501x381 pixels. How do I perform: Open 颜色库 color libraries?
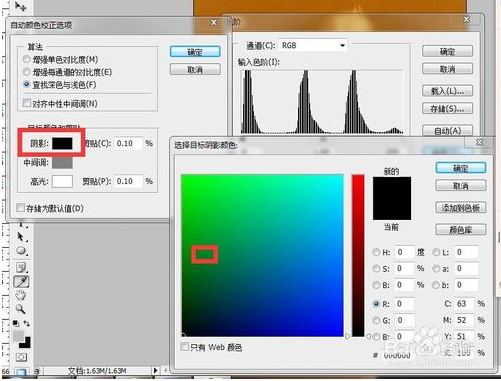click(x=461, y=230)
